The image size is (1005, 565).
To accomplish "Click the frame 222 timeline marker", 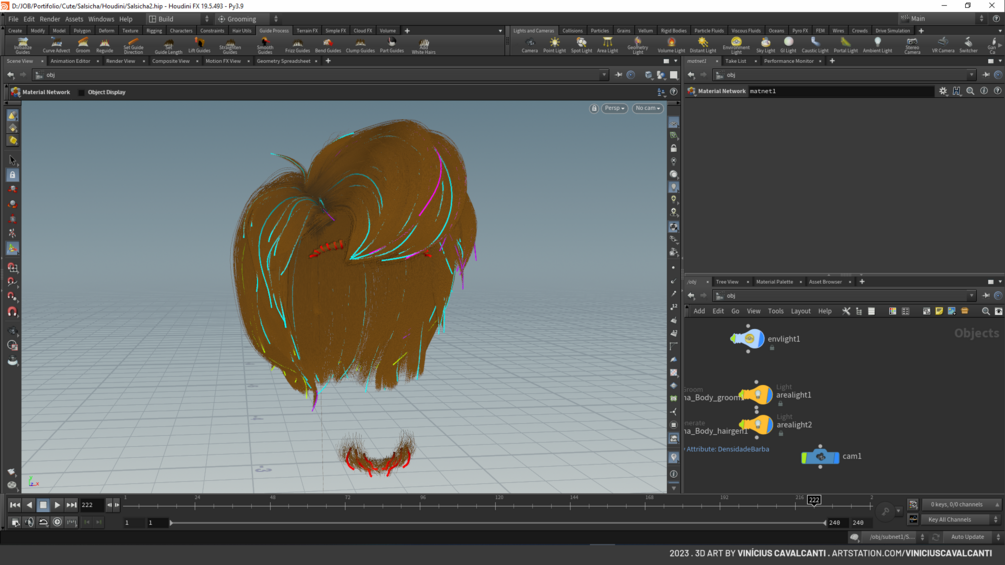I will [x=813, y=500].
